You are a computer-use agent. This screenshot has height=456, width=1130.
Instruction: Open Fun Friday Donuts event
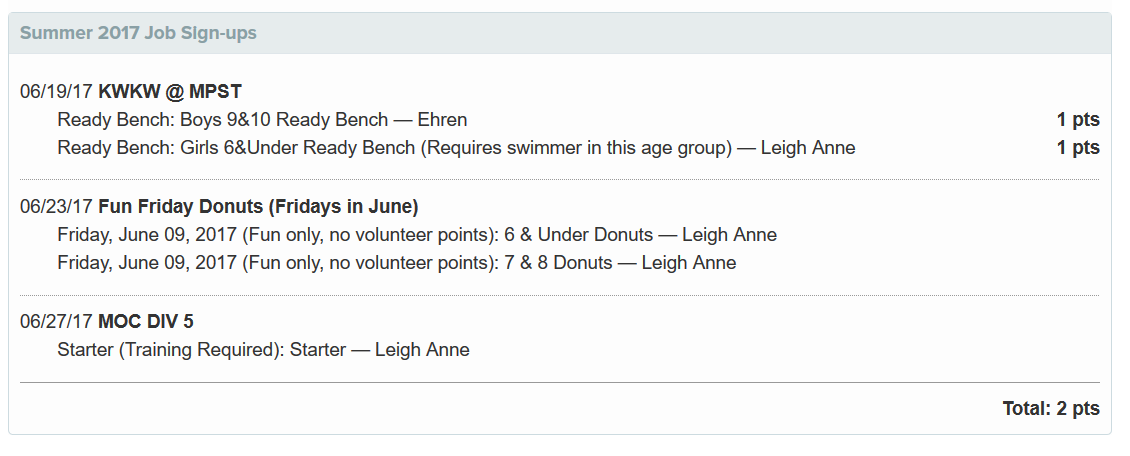pyautogui.click(x=258, y=207)
